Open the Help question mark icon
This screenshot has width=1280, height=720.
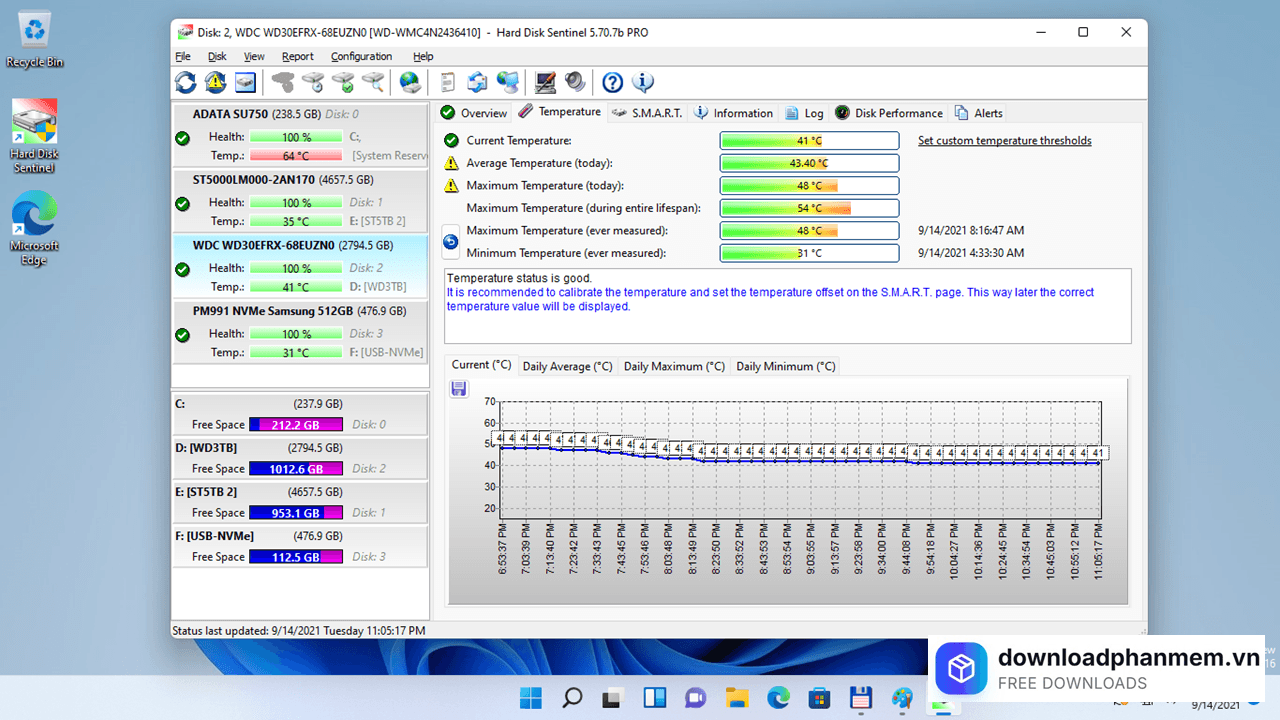612,82
